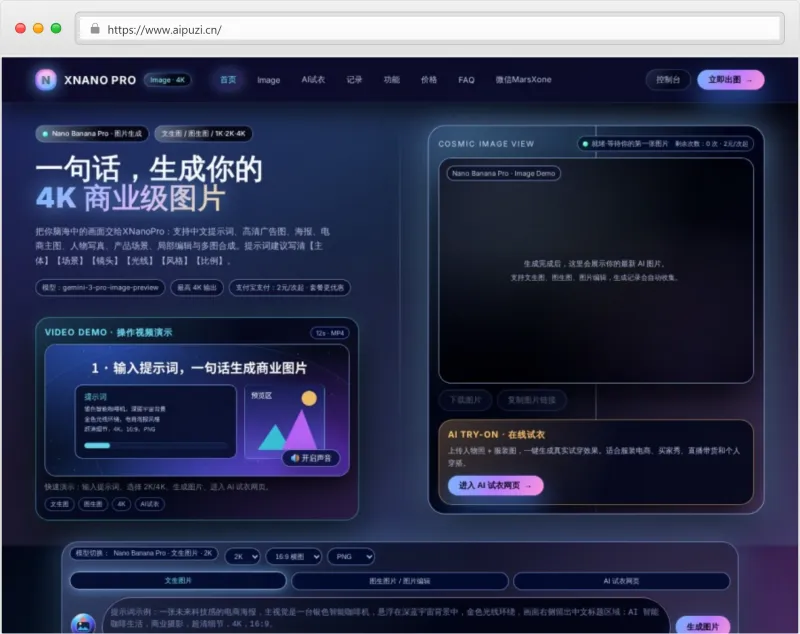800x634 pixels.
Task: Click the 立即出图 button
Action: [731, 80]
